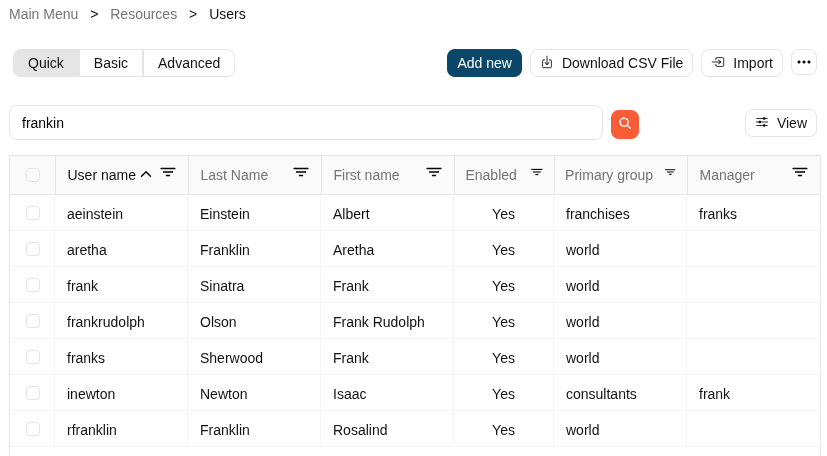The image size is (827, 456).
Task: Toggle the select-all header checkbox
Action: click(33, 175)
